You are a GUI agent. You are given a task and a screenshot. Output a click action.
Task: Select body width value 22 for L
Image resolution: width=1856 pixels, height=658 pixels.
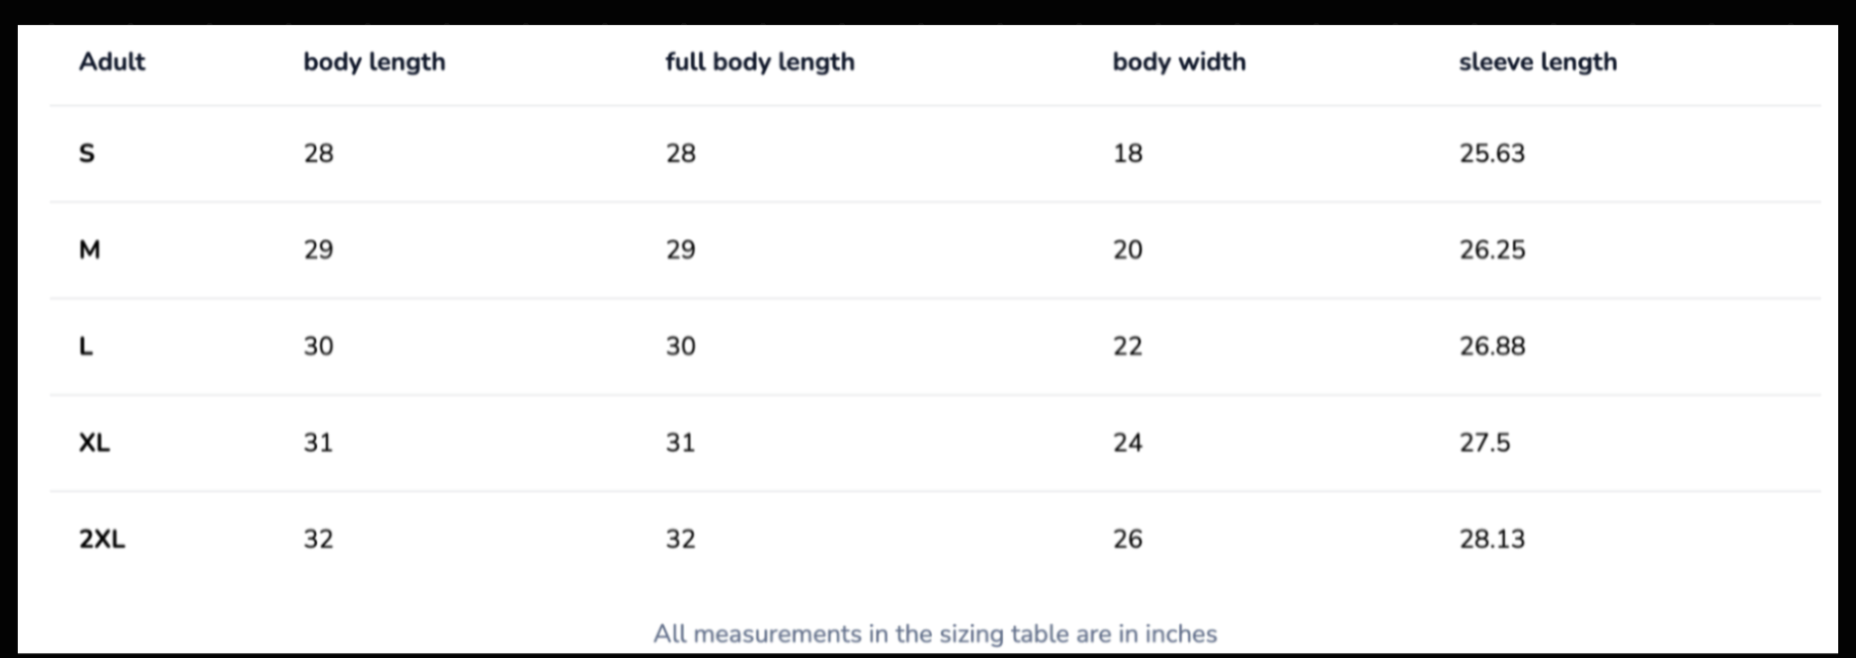coord(1127,347)
